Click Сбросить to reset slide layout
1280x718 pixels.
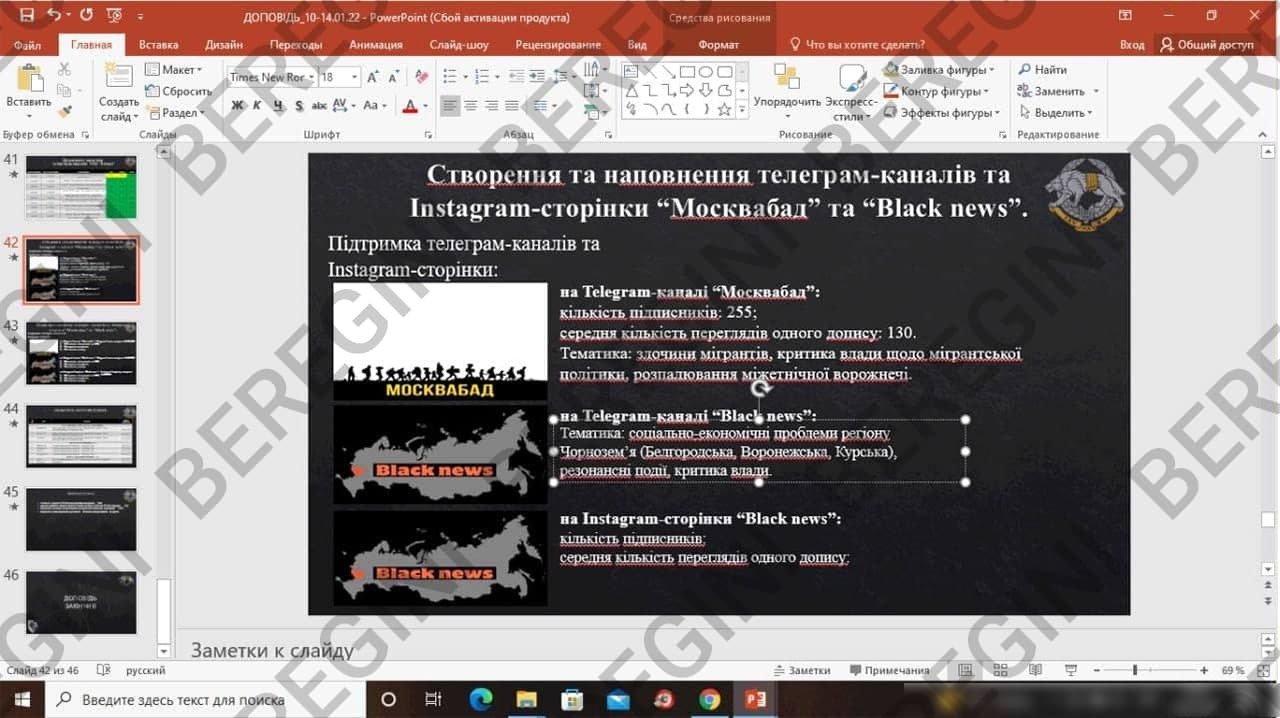pos(180,91)
